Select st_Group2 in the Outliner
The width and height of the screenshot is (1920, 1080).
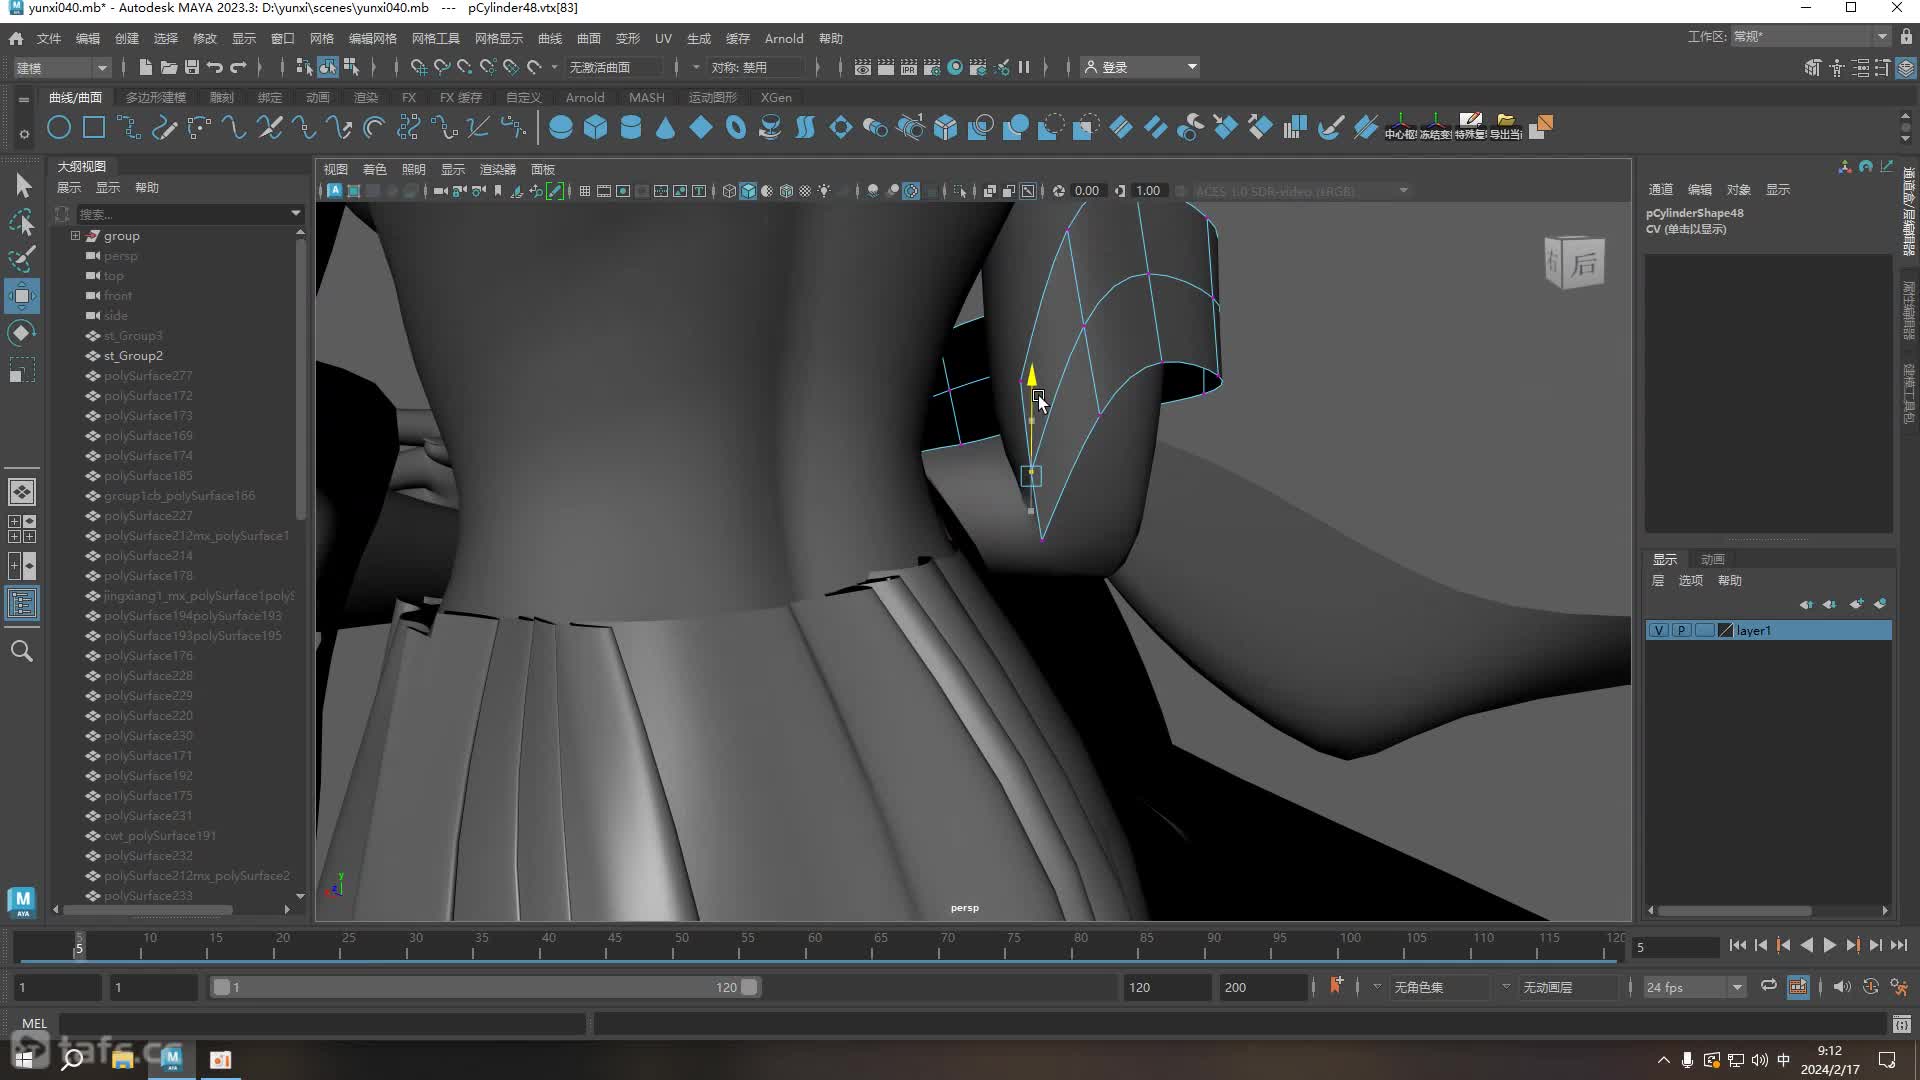[x=133, y=356]
